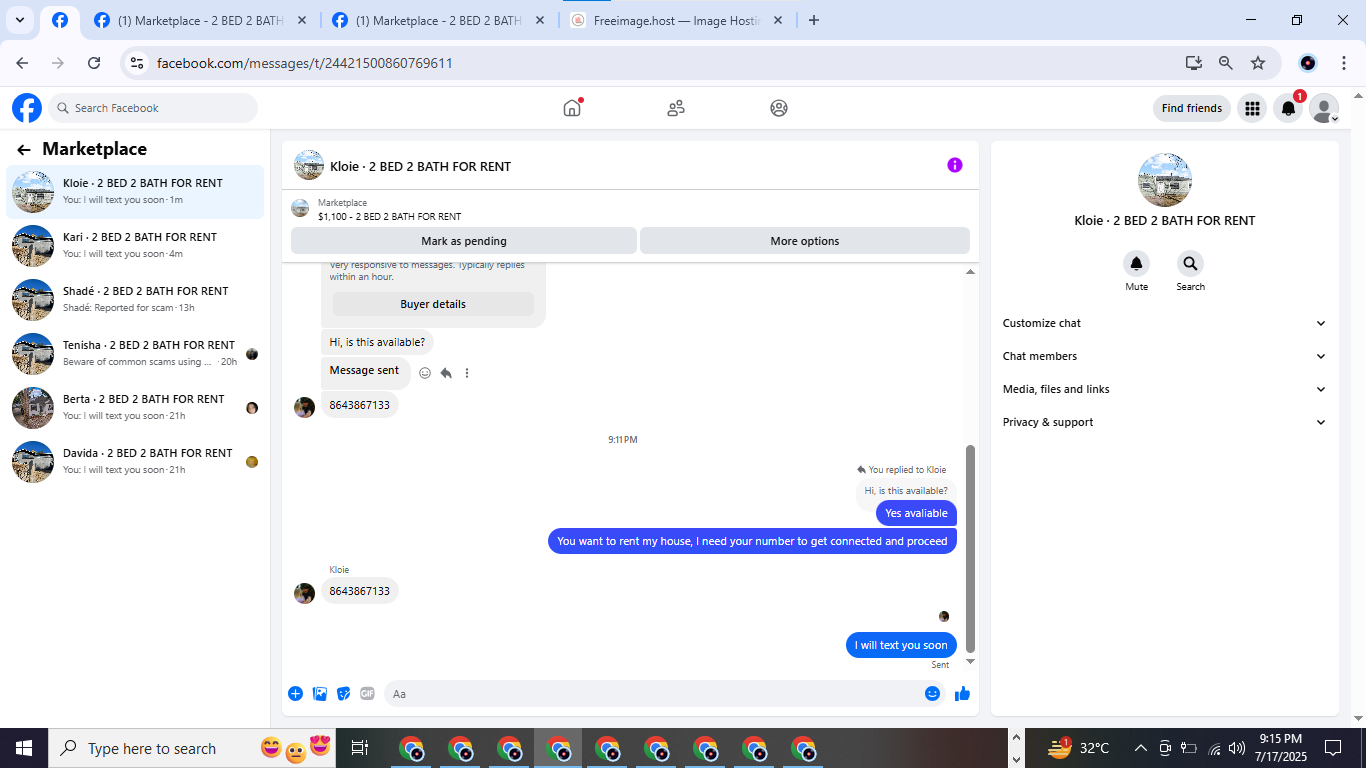Focus the message input field
Image resolution: width=1366 pixels, height=768 pixels.
[x=654, y=694]
